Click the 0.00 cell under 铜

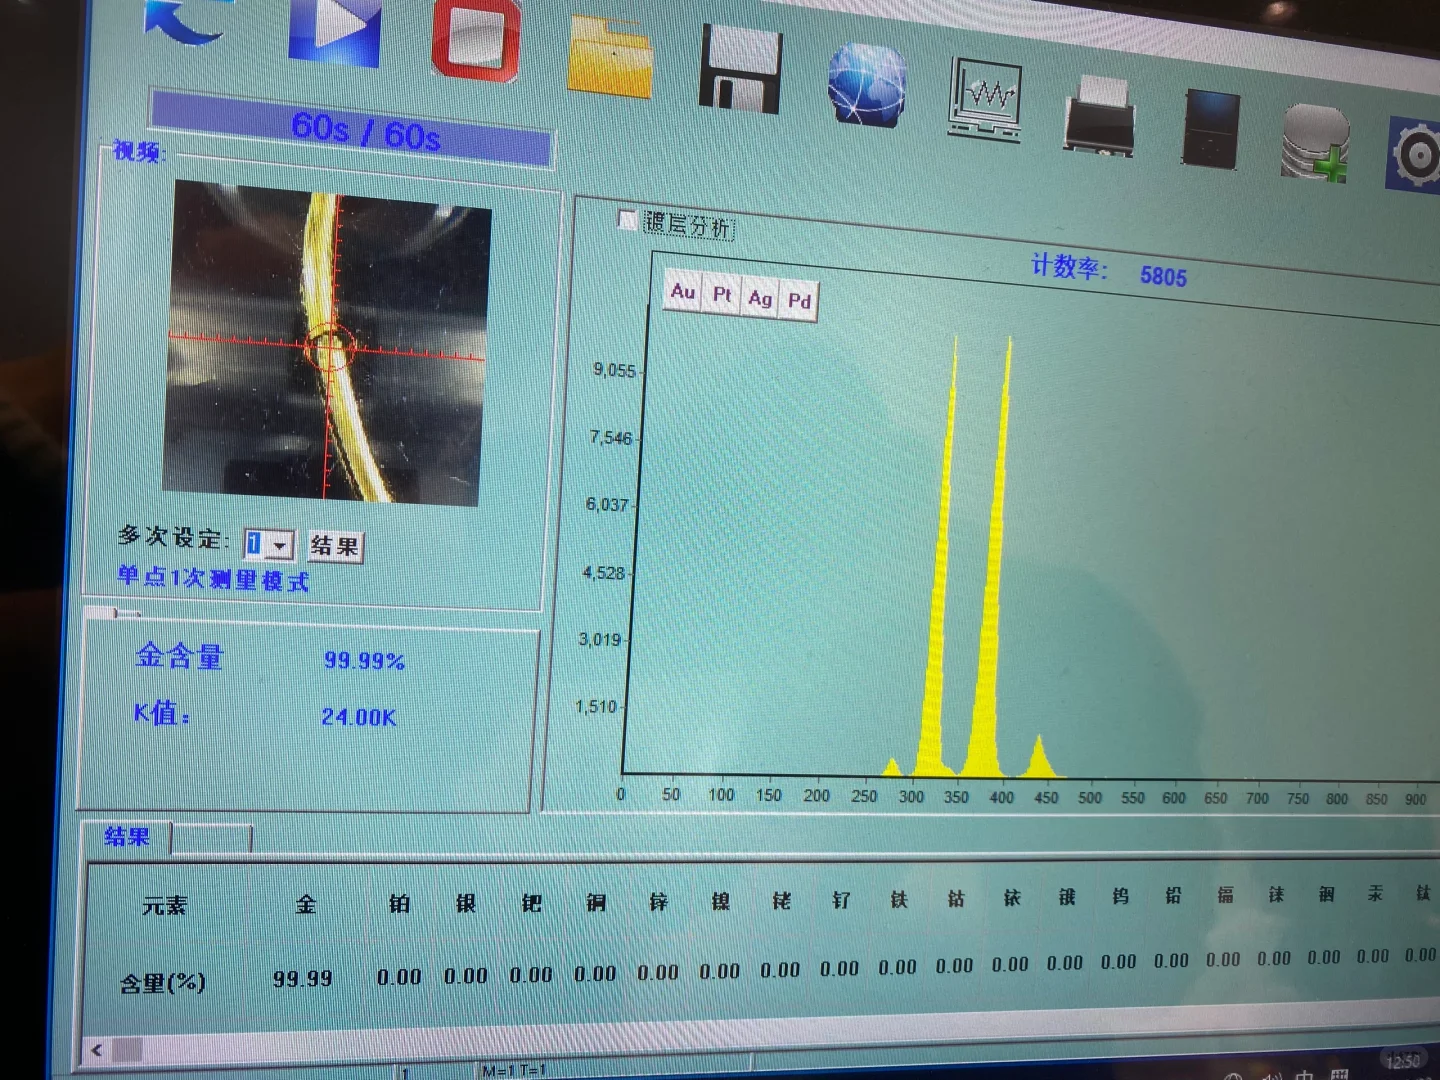595,974
